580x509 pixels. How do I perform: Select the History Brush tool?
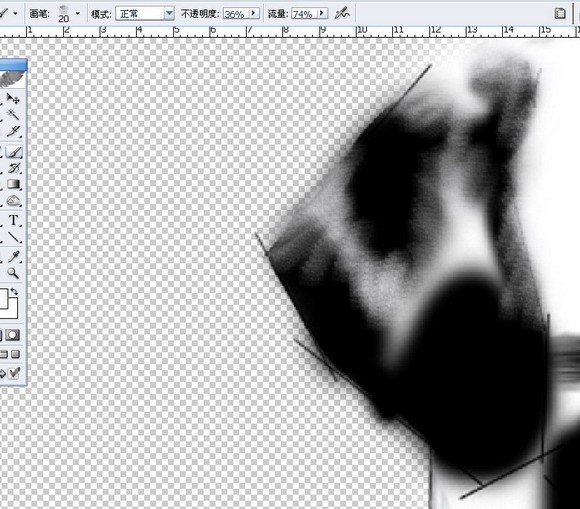[x=14, y=168]
